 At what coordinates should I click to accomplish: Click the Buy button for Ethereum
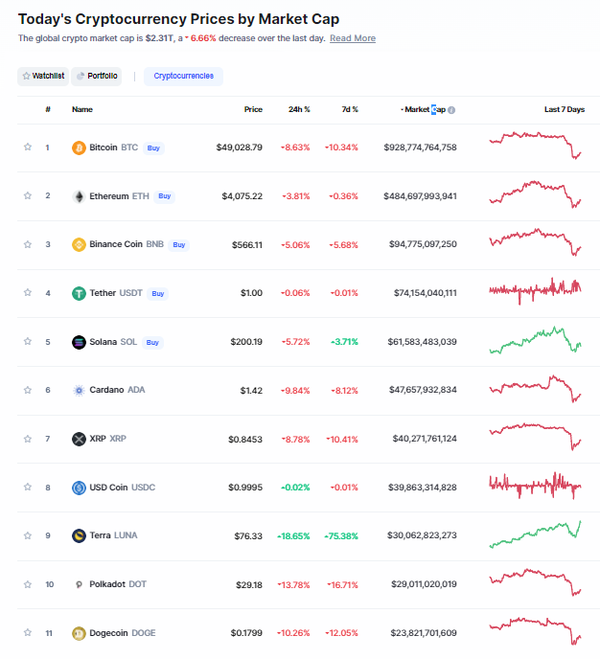(x=165, y=196)
